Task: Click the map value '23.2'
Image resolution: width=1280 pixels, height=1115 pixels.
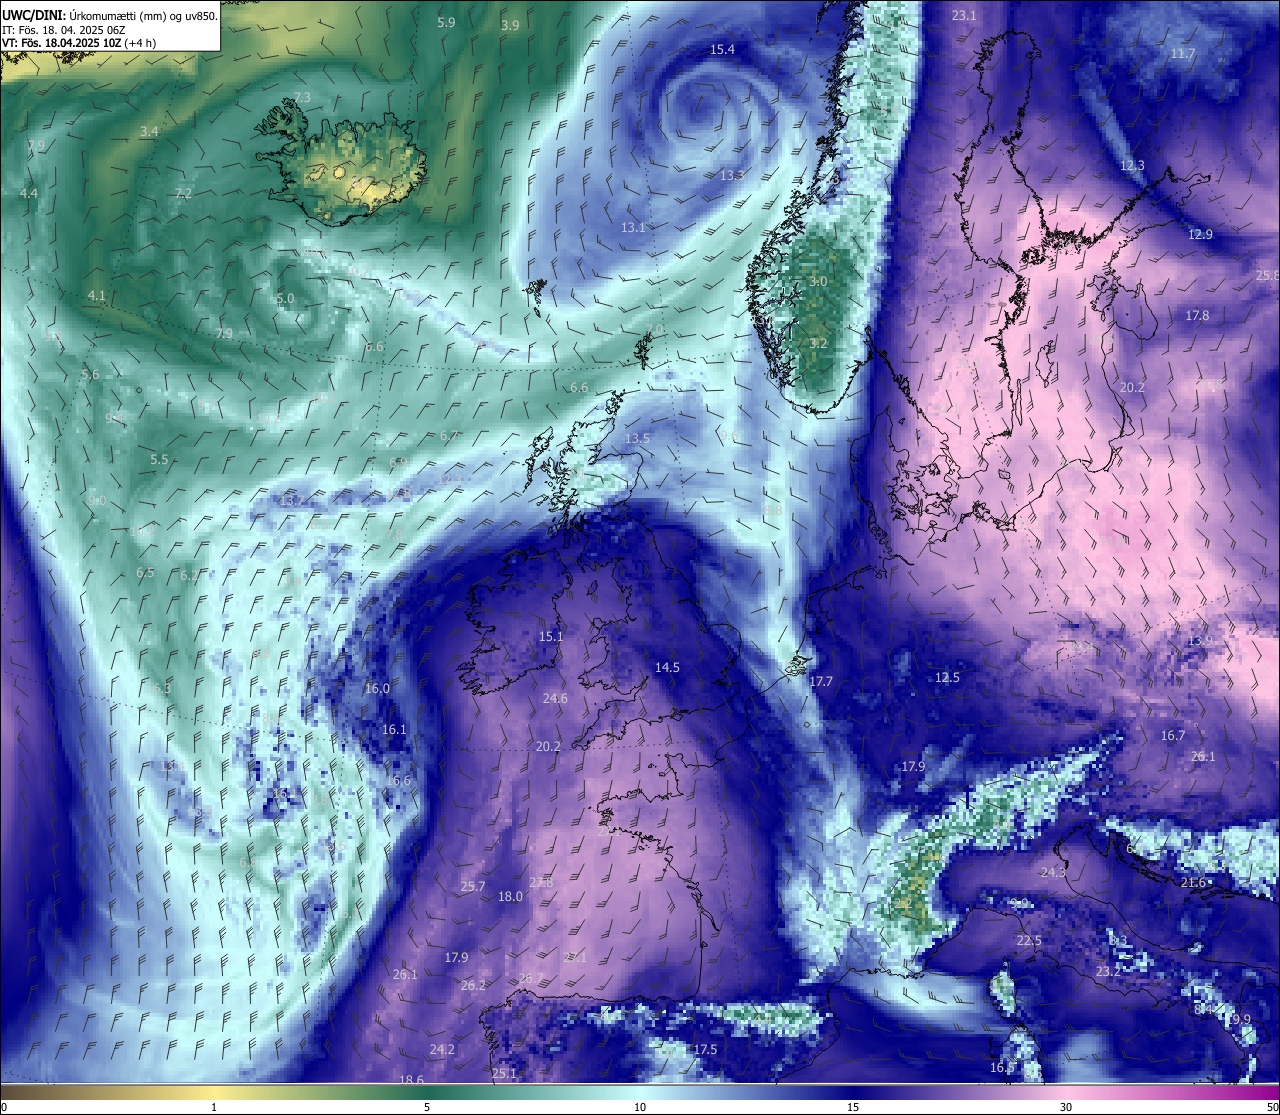Action: click(x=1108, y=971)
